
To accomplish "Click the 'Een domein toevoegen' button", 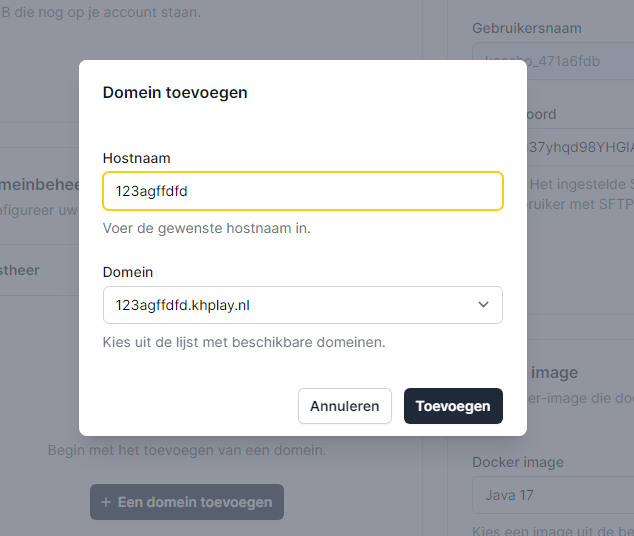I will (x=187, y=502).
